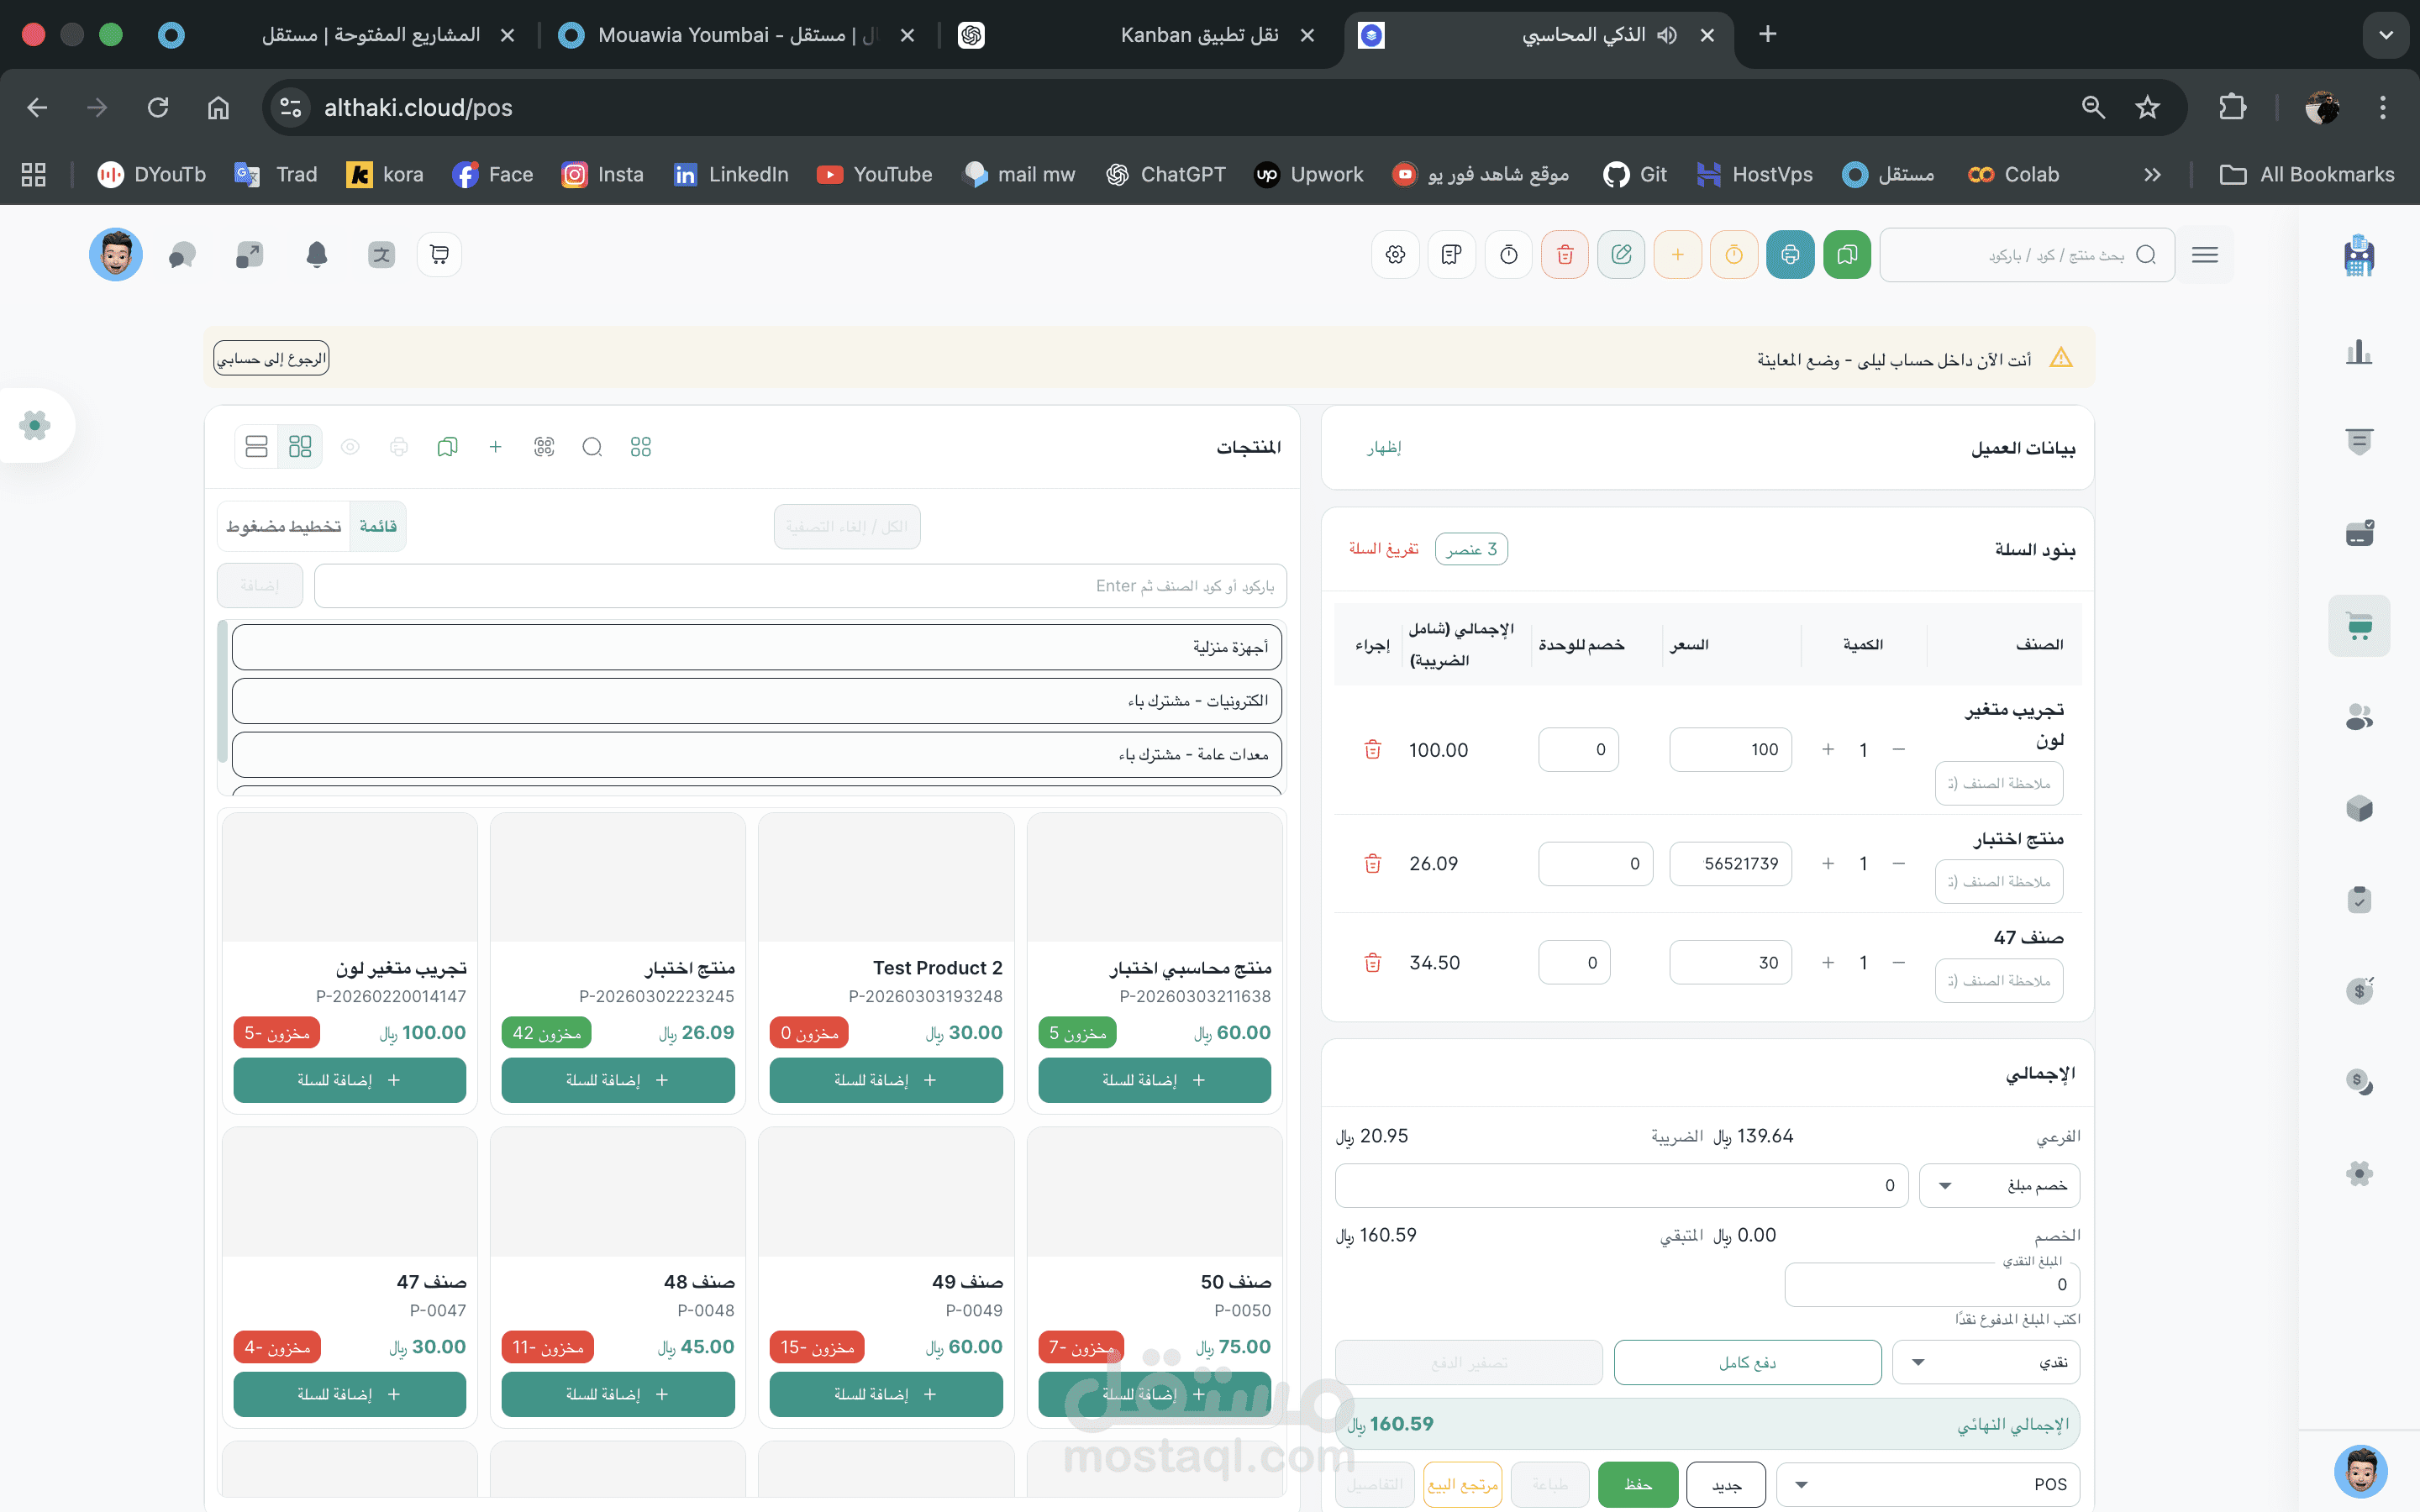Open the خصم مبلغ discount type dropdown
The height and width of the screenshot is (1512, 2420).
[x=1998, y=1185]
